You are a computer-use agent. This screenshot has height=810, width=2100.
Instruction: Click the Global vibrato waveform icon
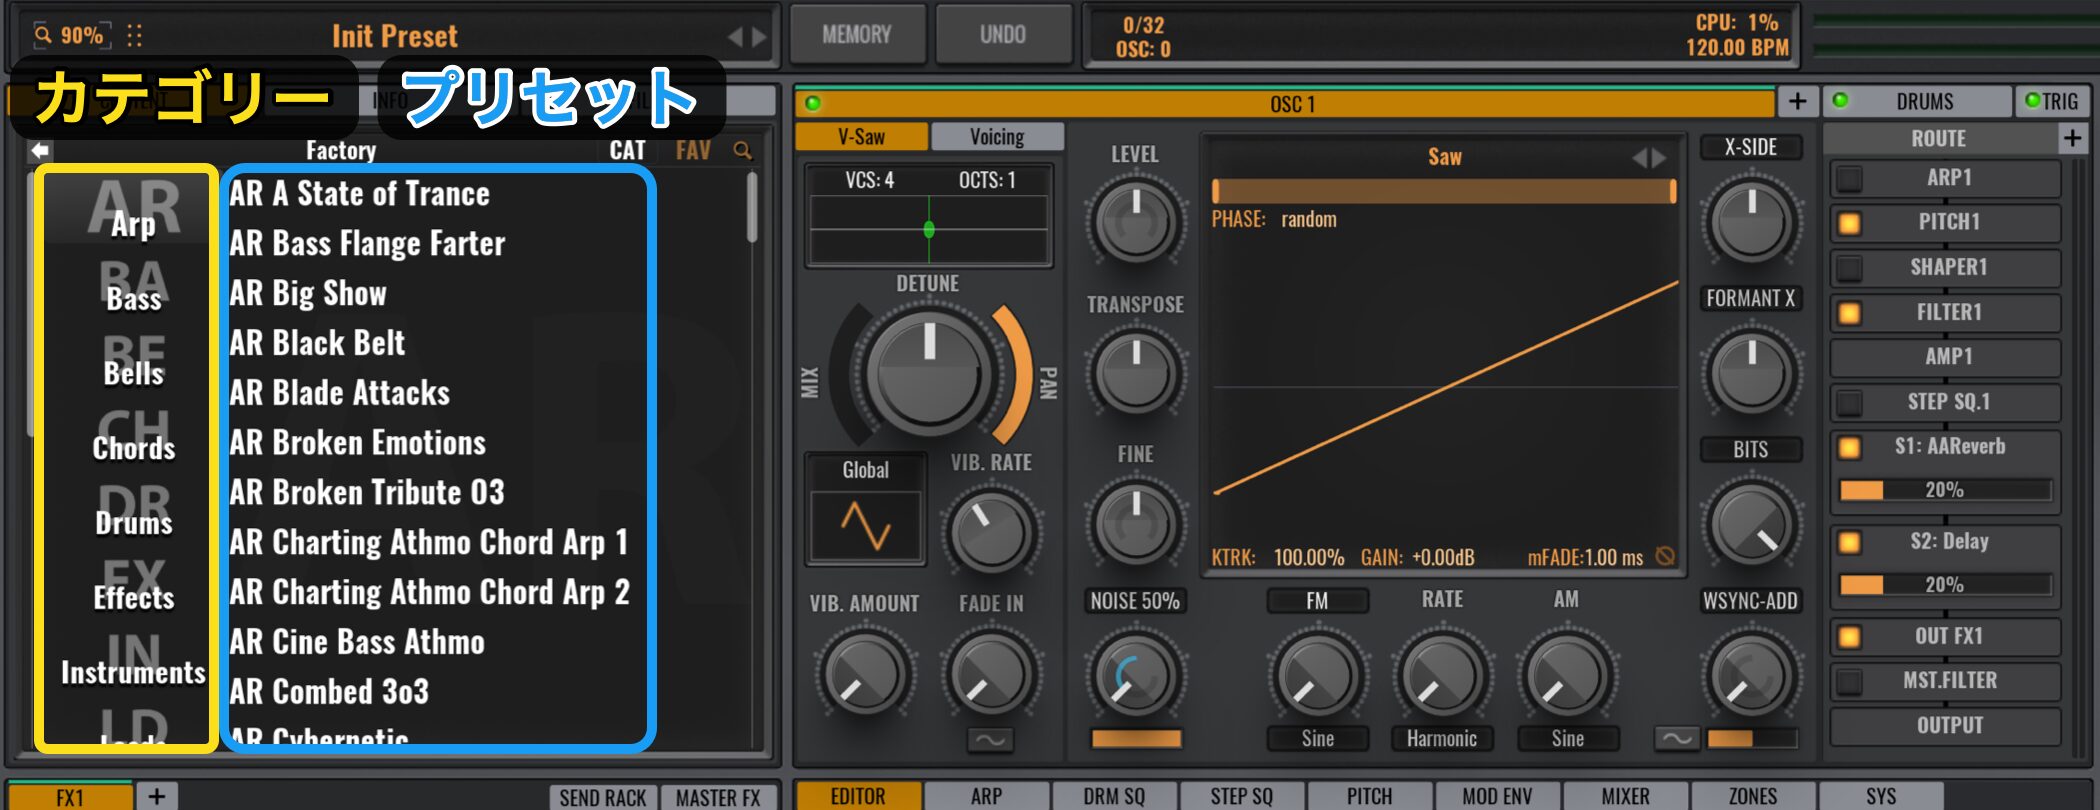click(865, 526)
